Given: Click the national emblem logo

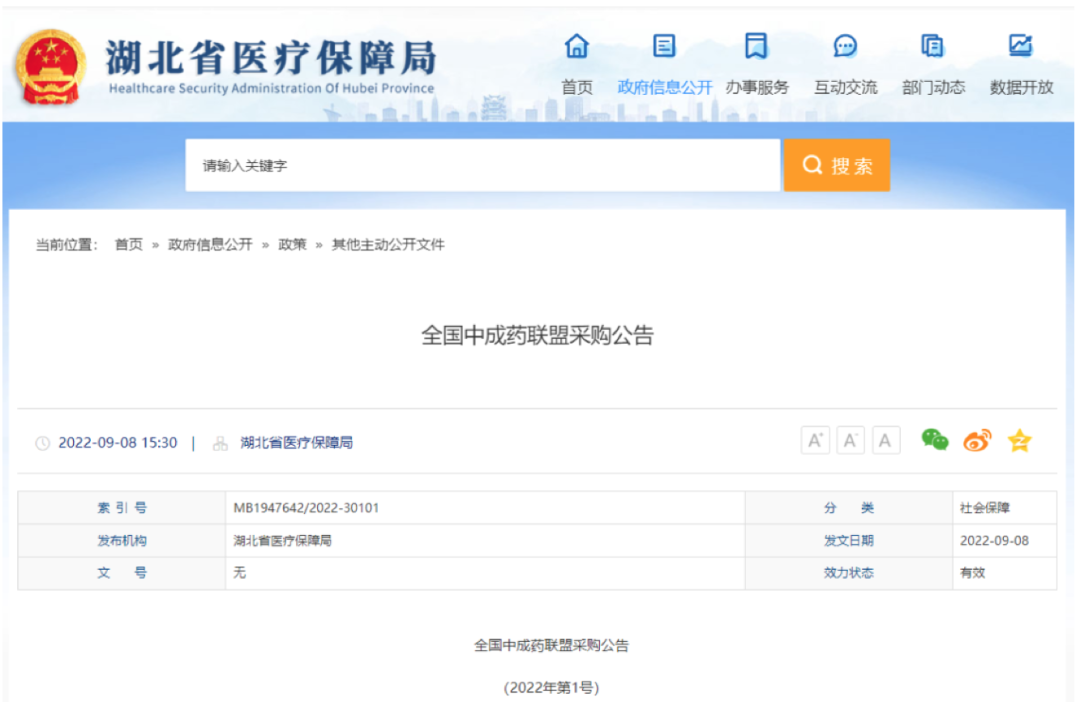Looking at the screenshot, I should [x=50, y=68].
